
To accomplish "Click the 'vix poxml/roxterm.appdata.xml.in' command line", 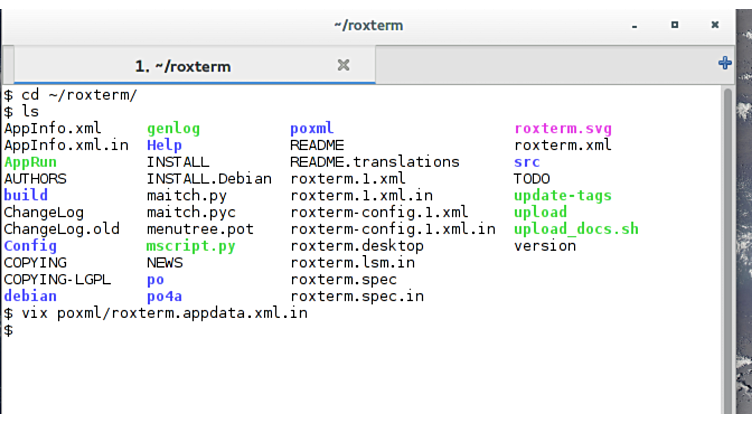I will pyautogui.click(x=164, y=313).
